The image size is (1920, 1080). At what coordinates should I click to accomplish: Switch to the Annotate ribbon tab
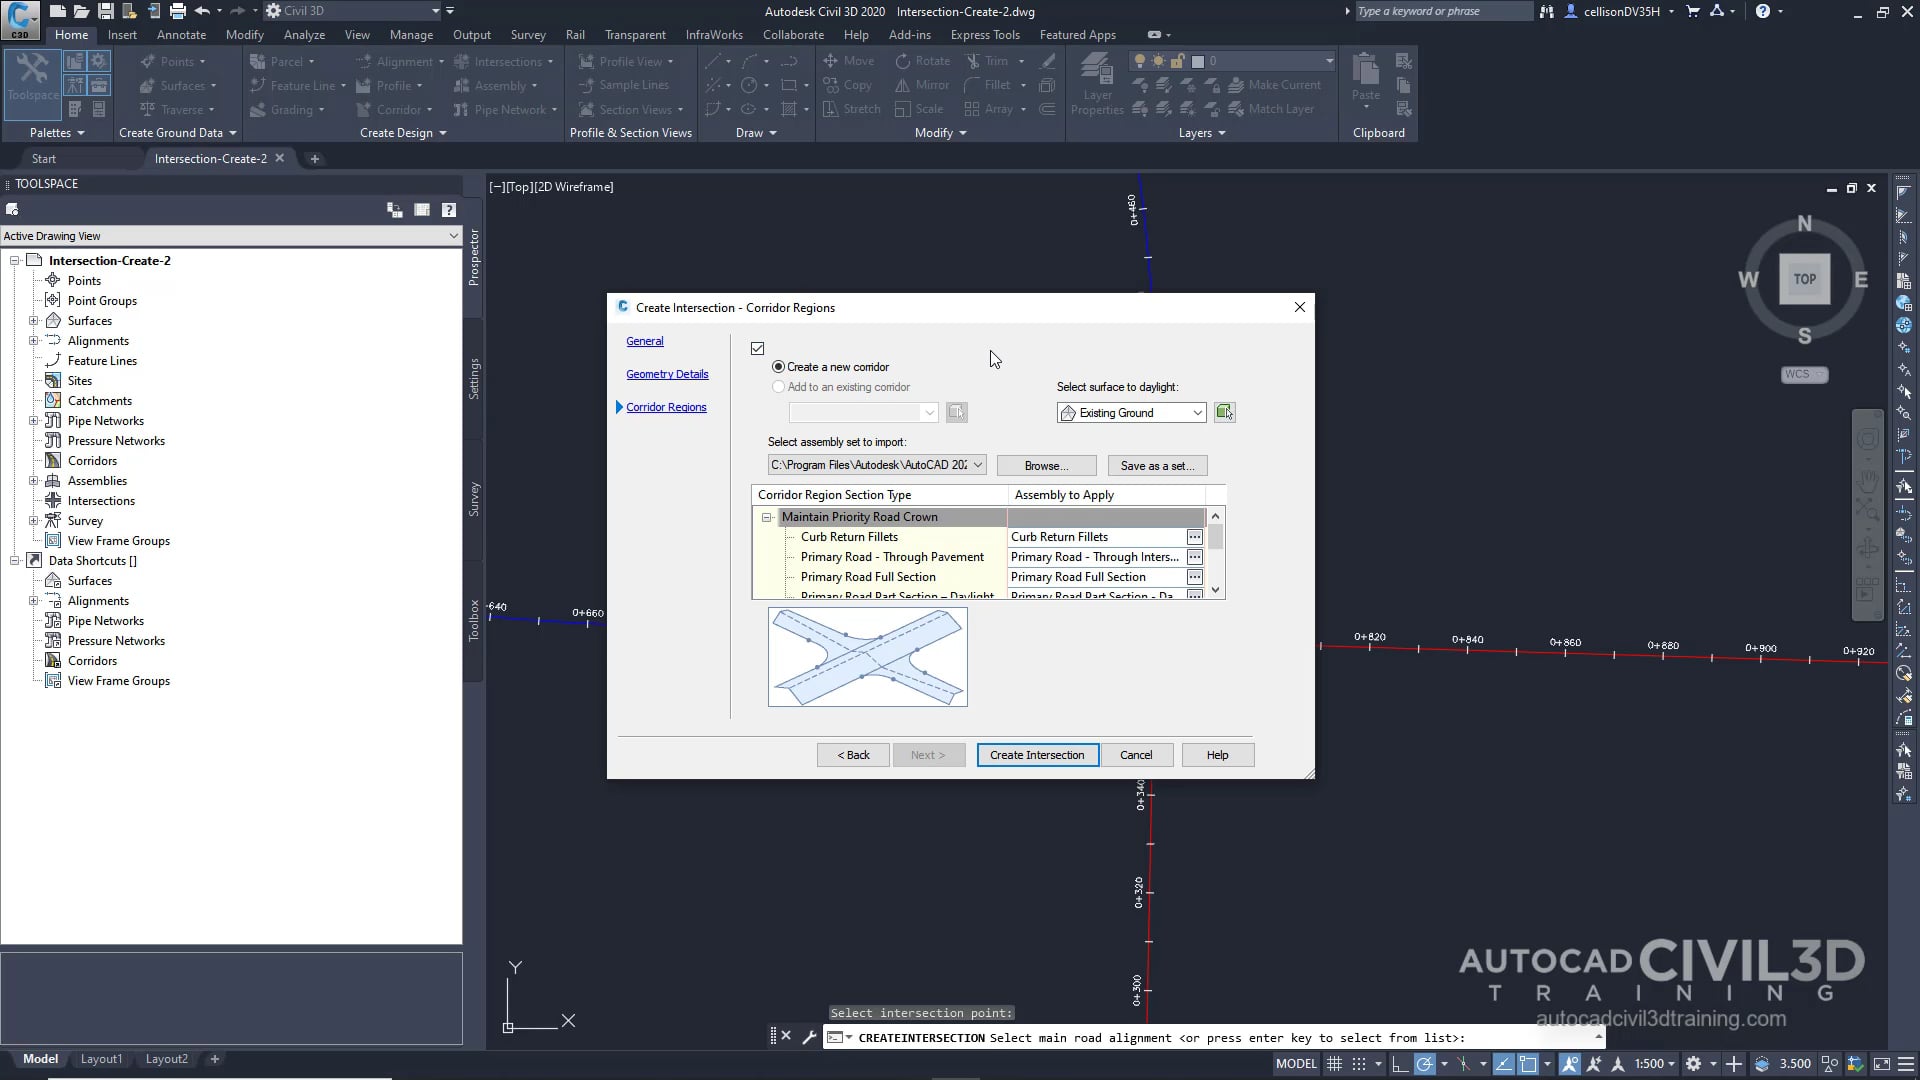pos(182,34)
